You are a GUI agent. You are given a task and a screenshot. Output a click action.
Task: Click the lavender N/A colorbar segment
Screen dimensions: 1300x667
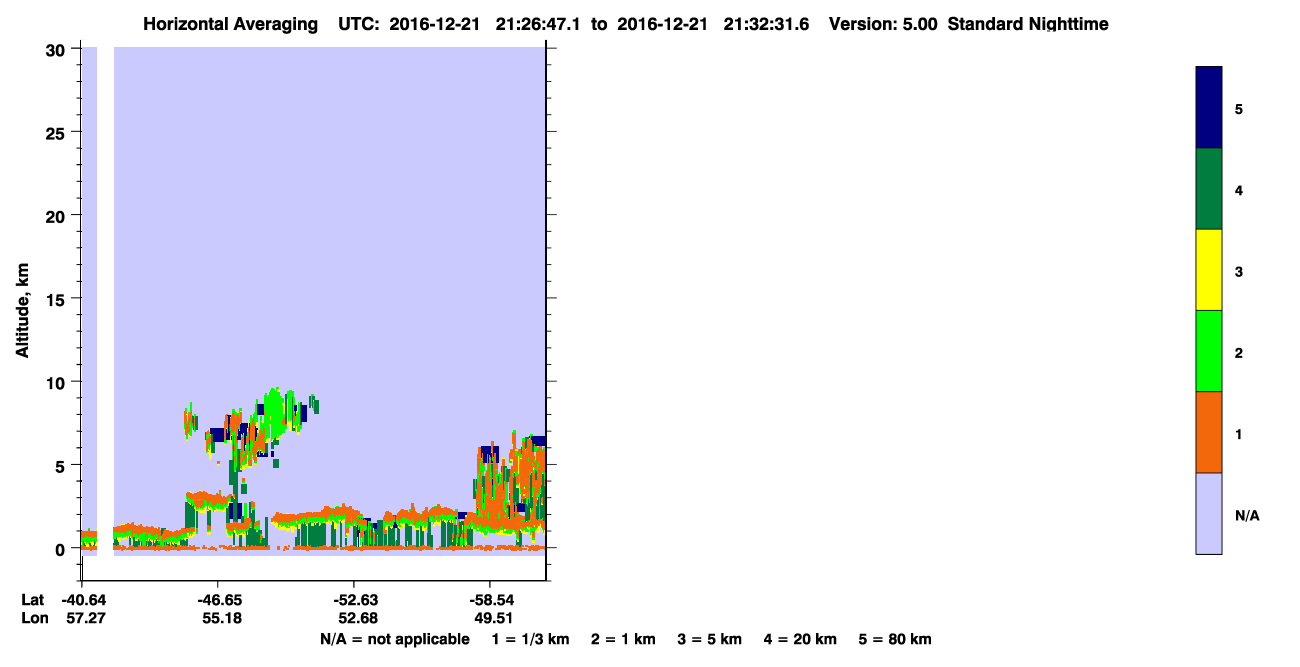click(1209, 513)
